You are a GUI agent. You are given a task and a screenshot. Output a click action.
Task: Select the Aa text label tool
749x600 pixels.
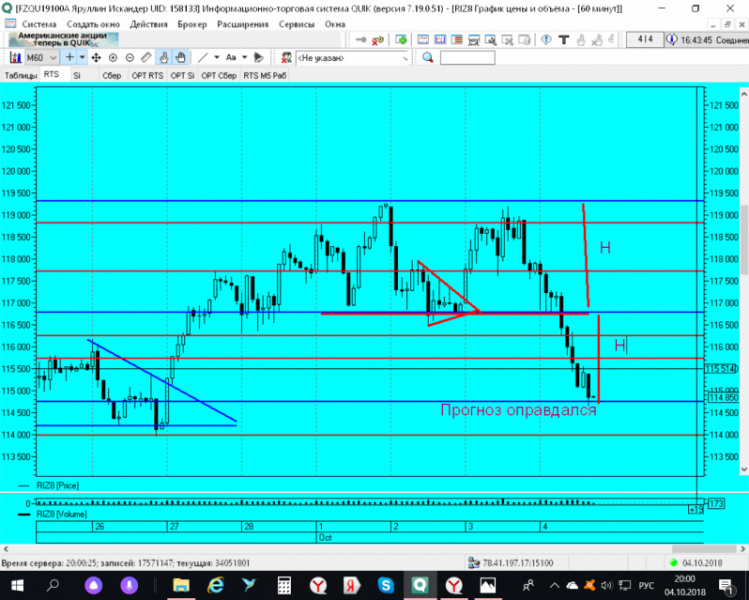pos(231,58)
